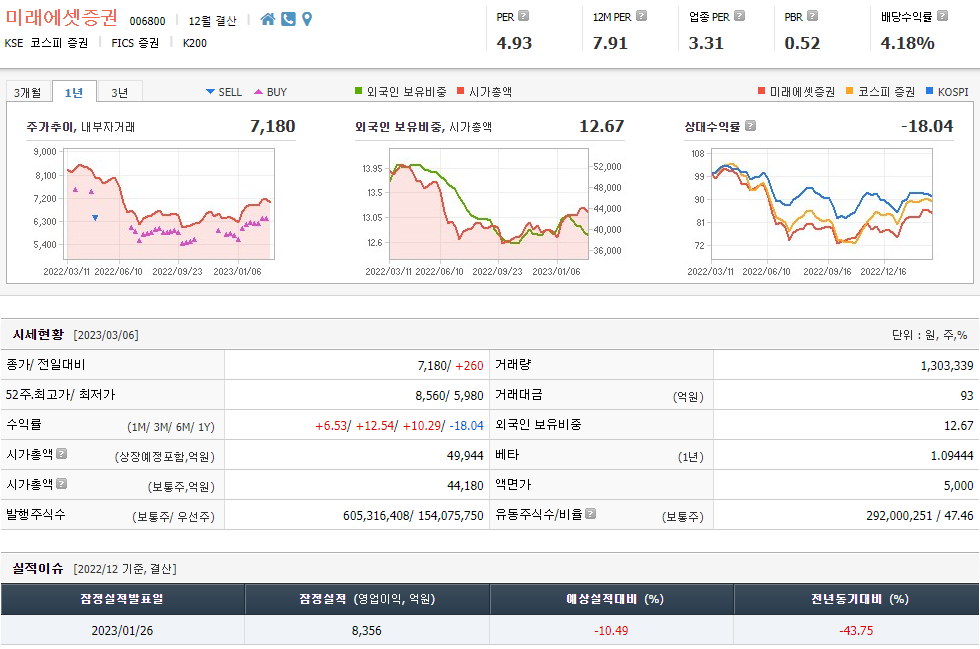Screen dimensions: 980x649
Task: Click the float shares 292,000,251 / 47.46
Action: pos(920,516)
